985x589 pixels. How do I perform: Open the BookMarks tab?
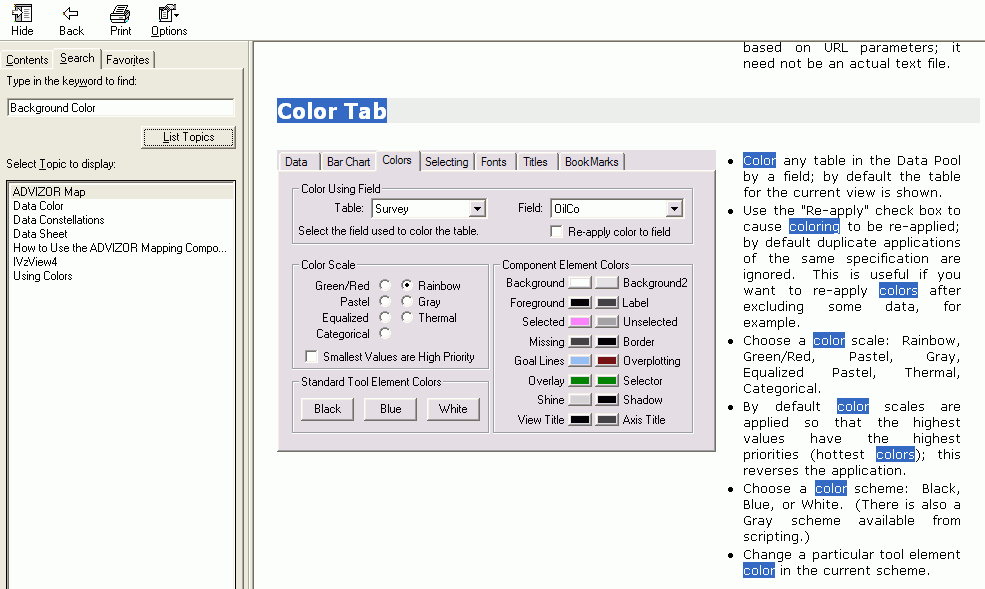click(x=591, y=162)
